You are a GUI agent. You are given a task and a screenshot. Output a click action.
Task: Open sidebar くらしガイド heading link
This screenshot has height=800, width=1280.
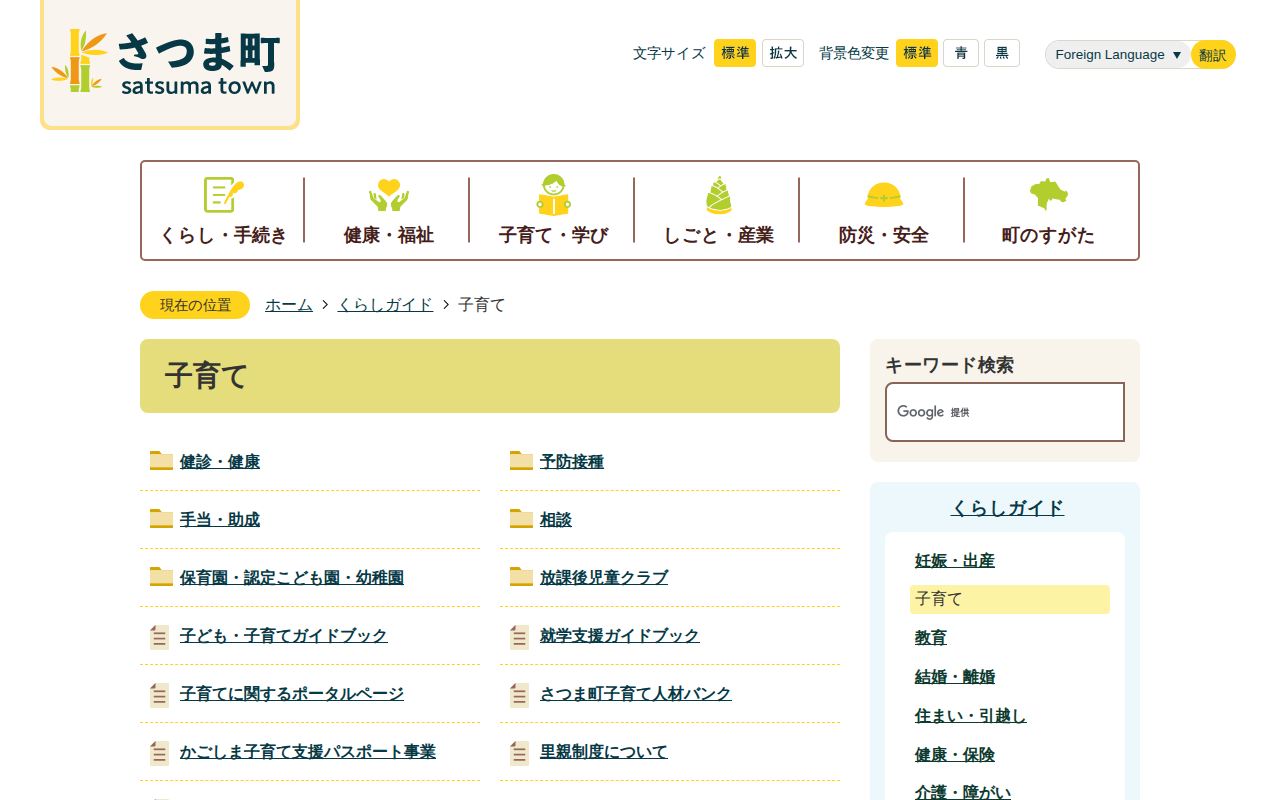1008,508
